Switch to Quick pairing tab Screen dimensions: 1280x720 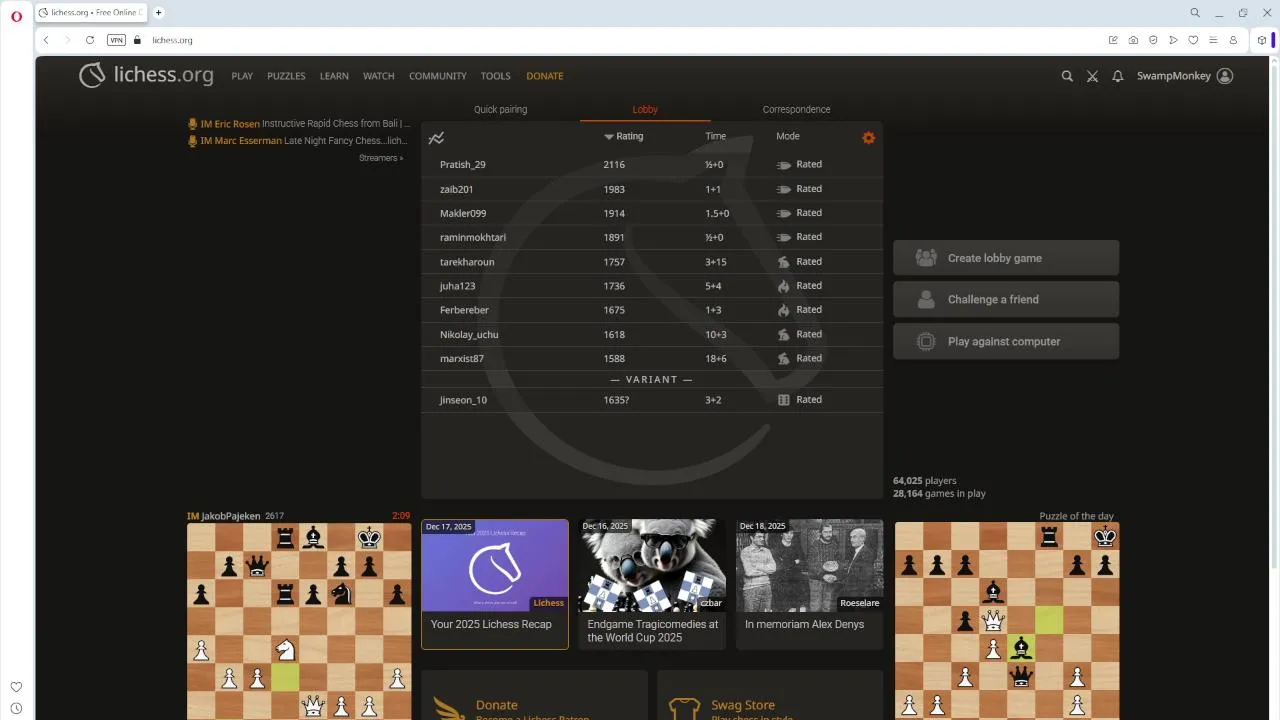pyautogui.click(x=500, y=109)
